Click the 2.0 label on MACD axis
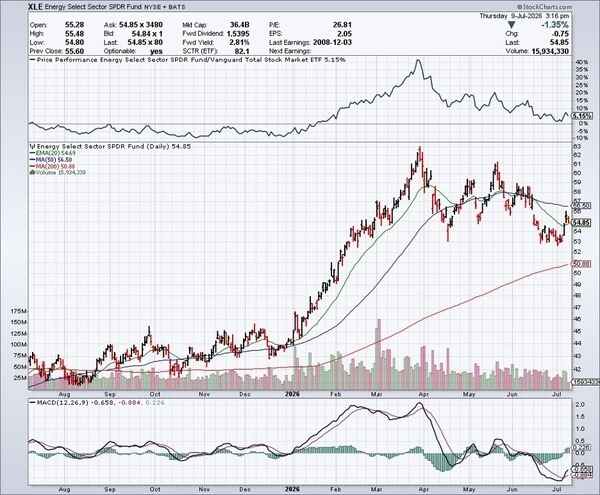This screenshot has width=600, height=495. [580, 404]
